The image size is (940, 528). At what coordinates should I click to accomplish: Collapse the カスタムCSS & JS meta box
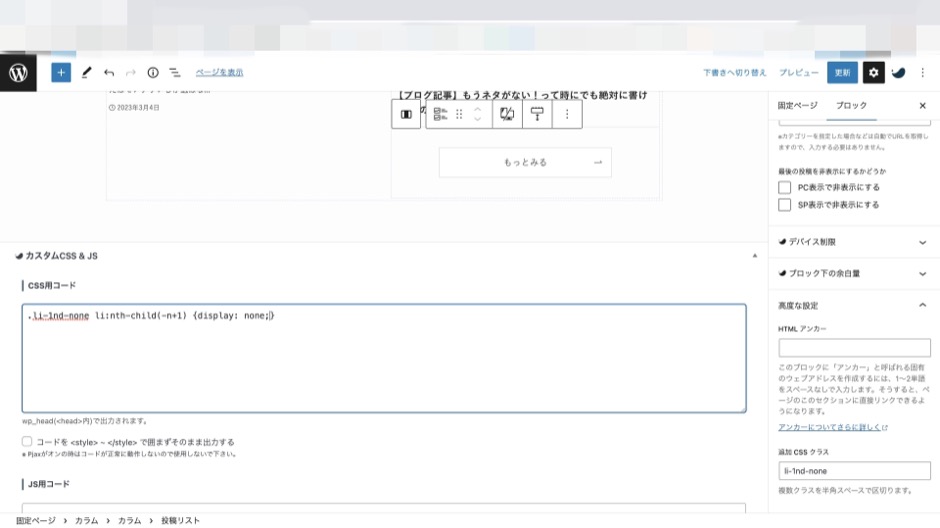tap(755, 256)
